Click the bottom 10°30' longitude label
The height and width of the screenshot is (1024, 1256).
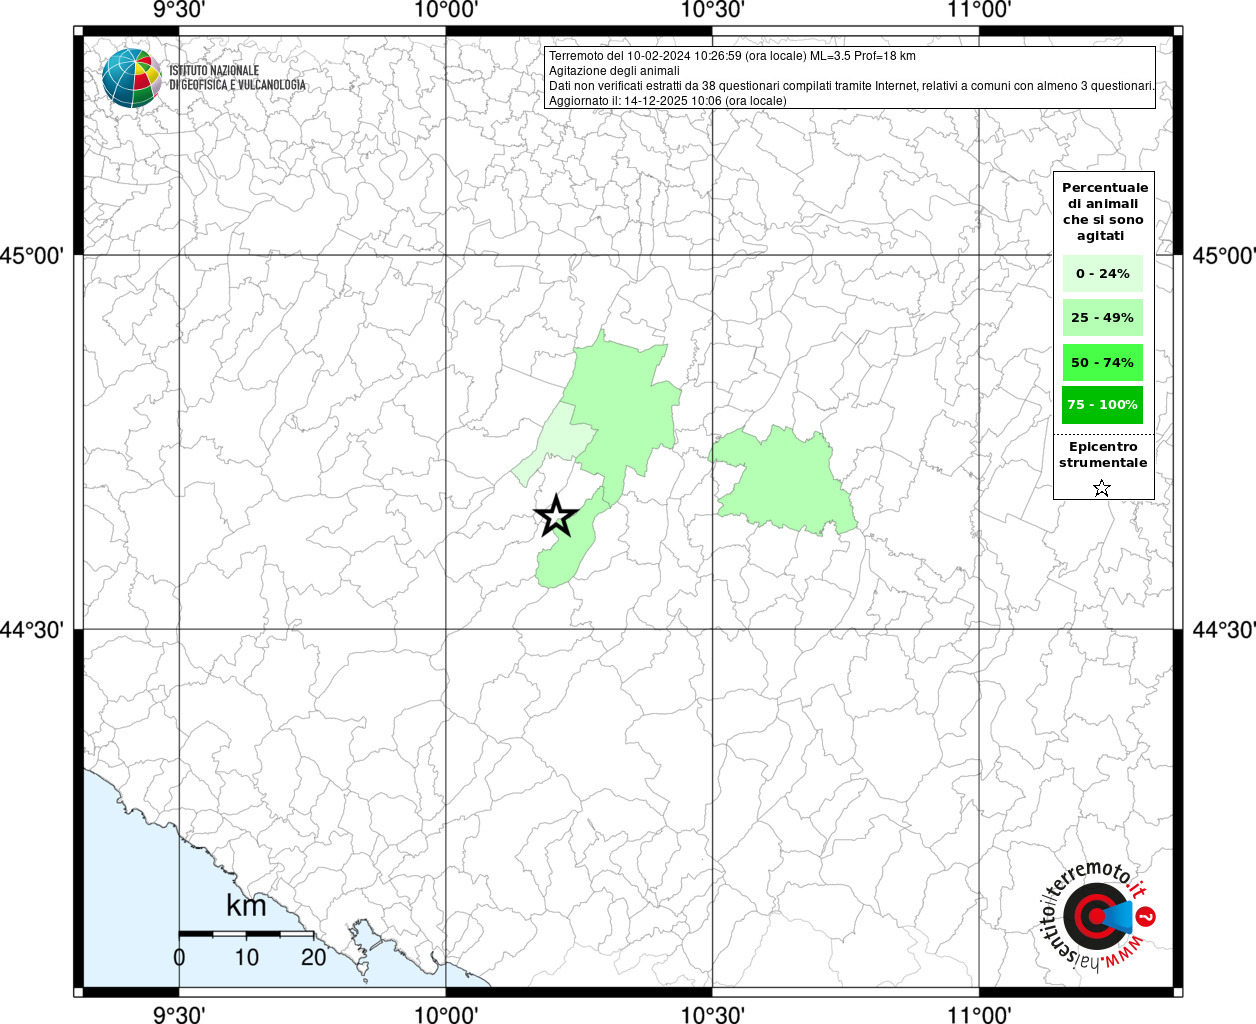712,1014
